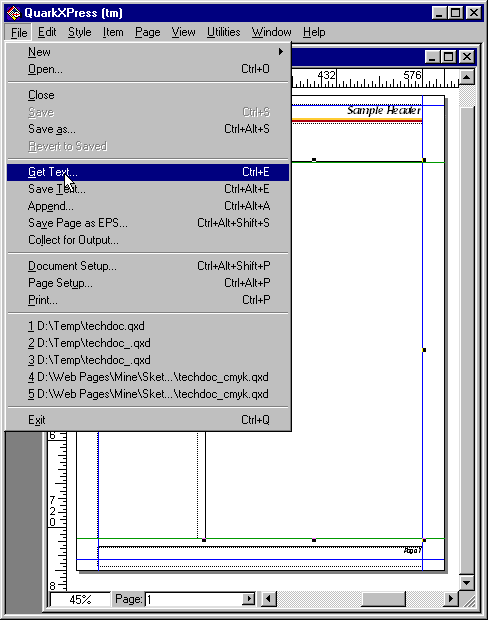Click the 45% zoom percentage field
Viewport: 488px width, 620px height.
tap(80, 599)
